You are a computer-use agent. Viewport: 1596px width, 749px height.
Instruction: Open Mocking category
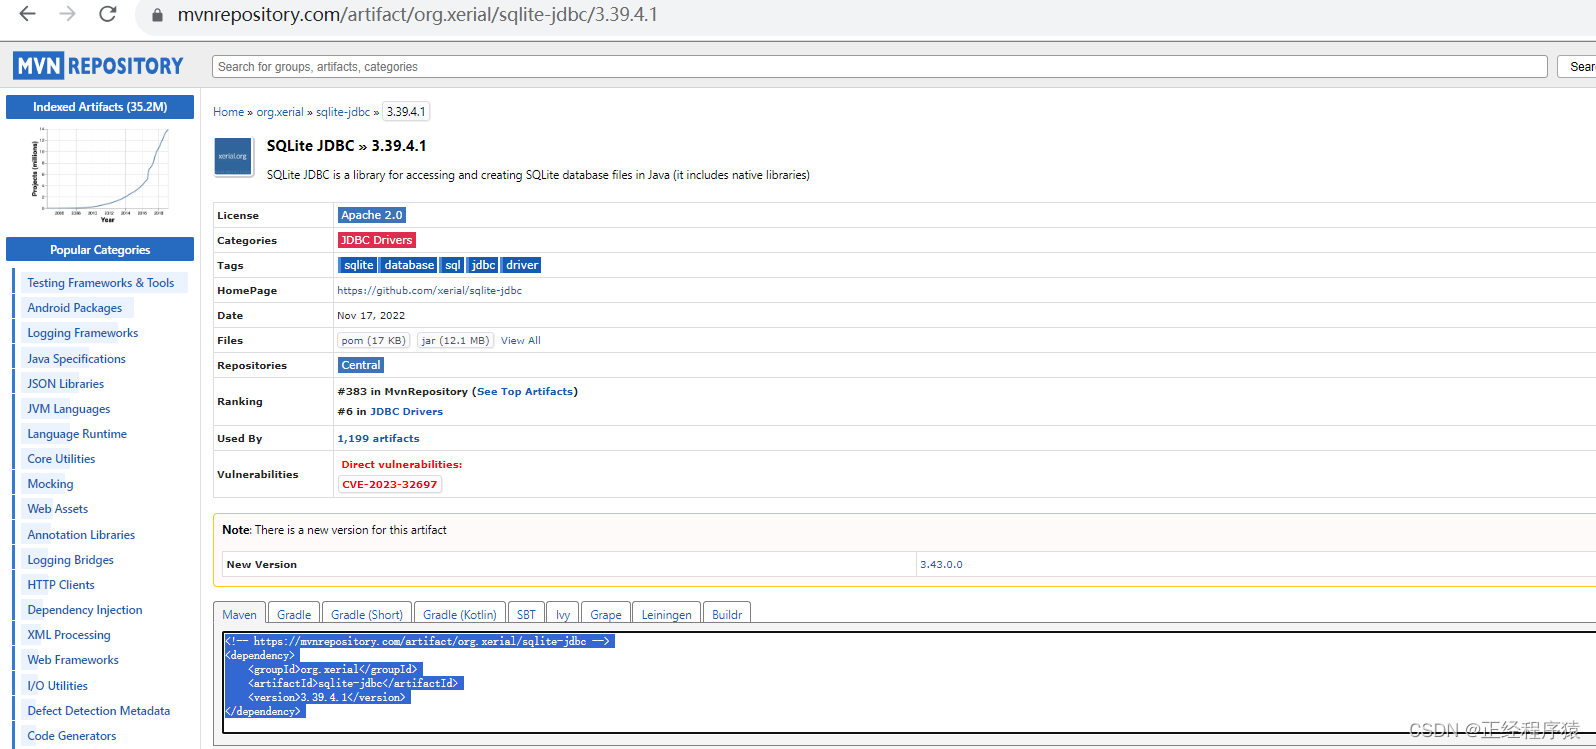pyautogui.click(x=51, y=484)
